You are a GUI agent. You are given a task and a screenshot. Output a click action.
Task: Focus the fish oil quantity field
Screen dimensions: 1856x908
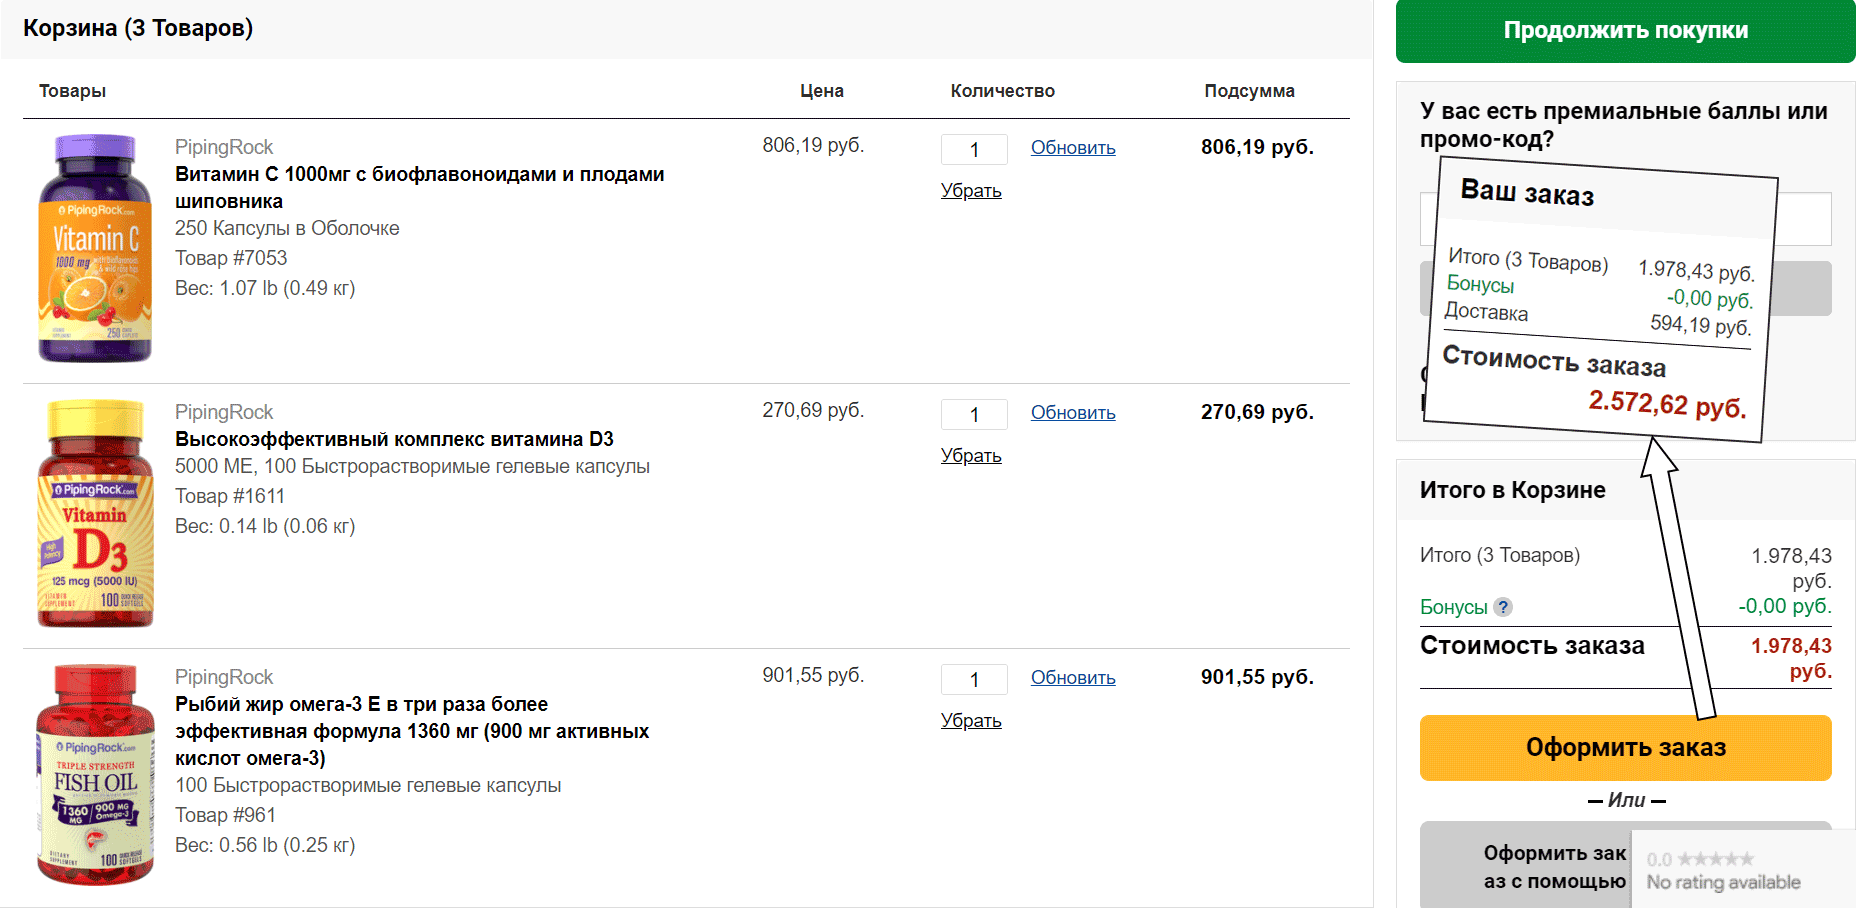(x=974, y=680)
